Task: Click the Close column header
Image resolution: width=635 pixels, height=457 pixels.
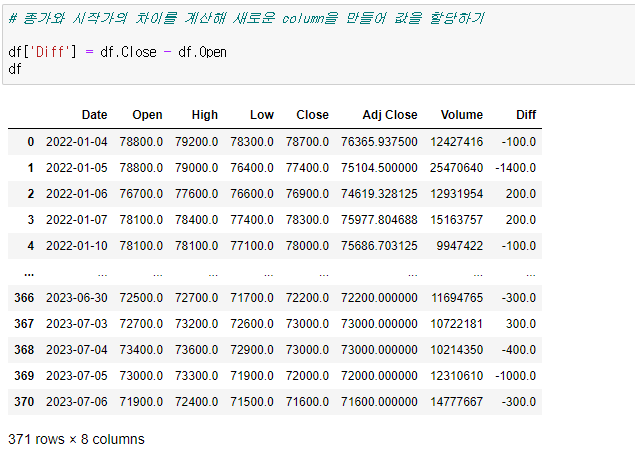Action: point(312,115)
